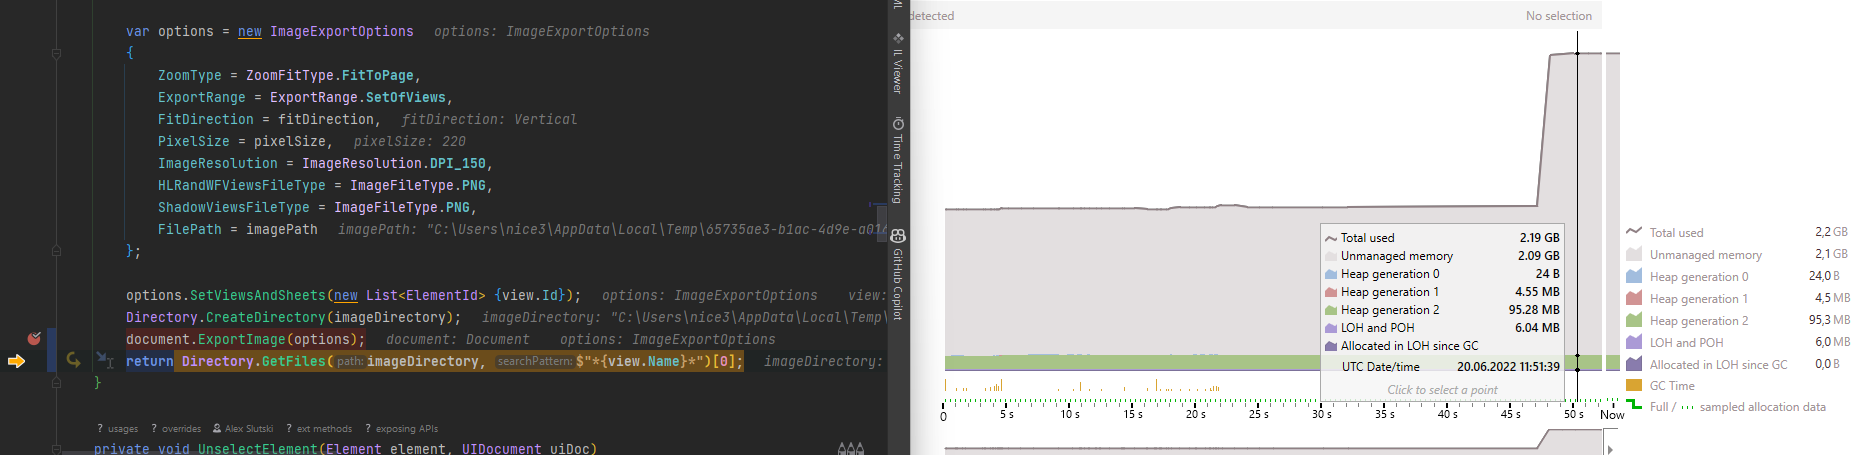Click ZoomFitType.FitToPage in the code
The height and width of the screenshot is (455, 1857).
coord(330,76)
